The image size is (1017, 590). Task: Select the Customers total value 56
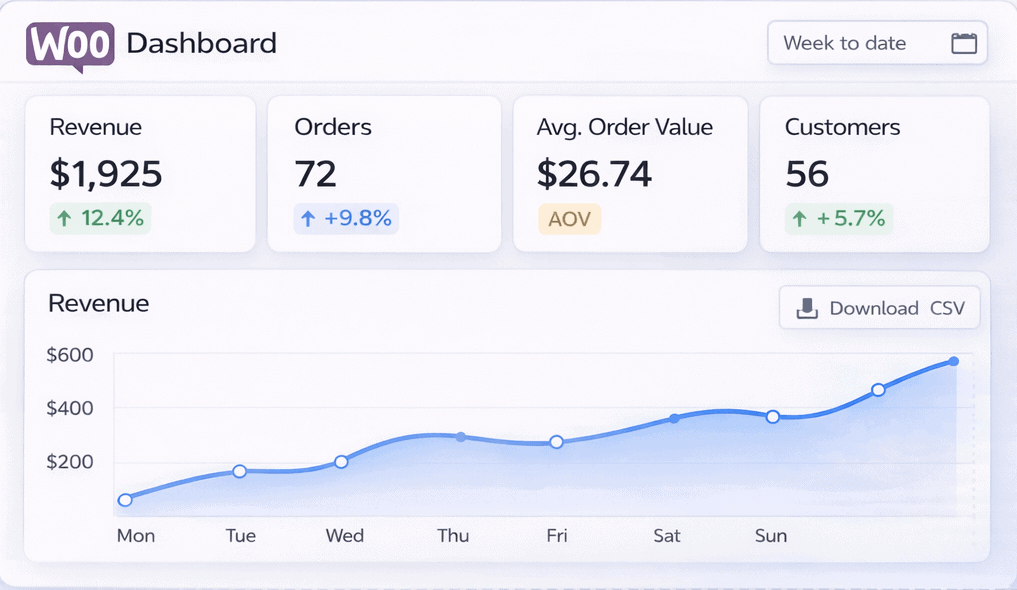806,174
